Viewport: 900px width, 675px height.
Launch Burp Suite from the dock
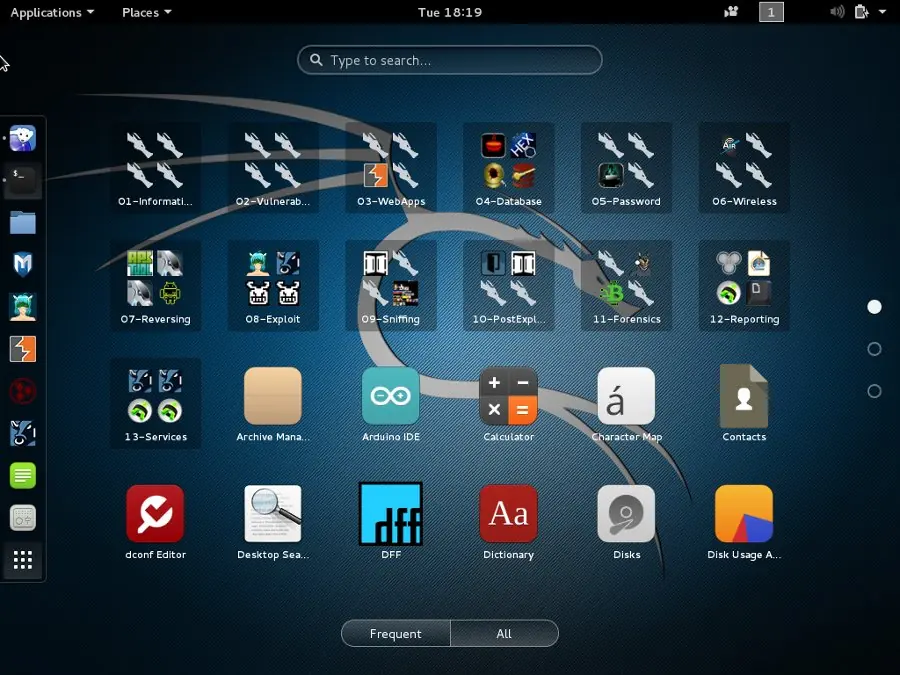point(23,349)
